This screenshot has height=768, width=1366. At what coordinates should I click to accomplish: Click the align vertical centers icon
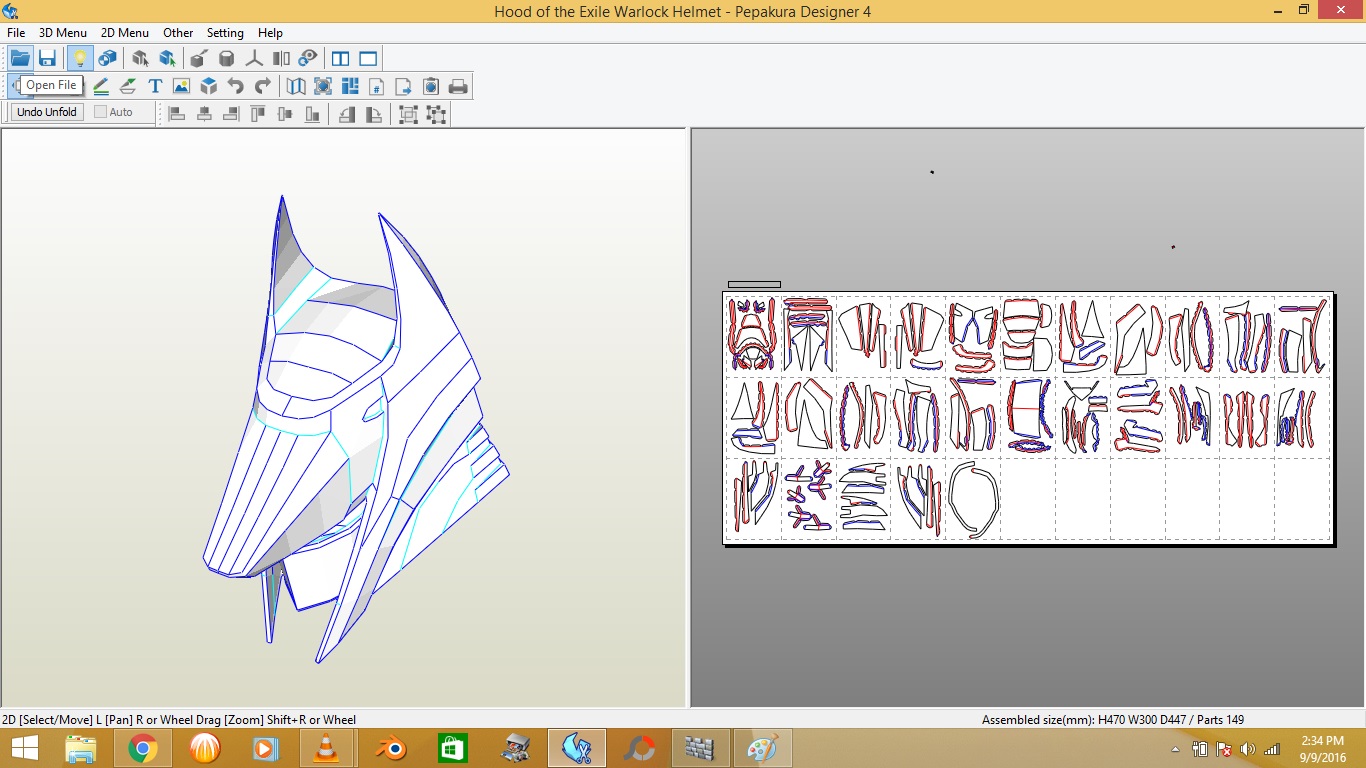point(285,114)
